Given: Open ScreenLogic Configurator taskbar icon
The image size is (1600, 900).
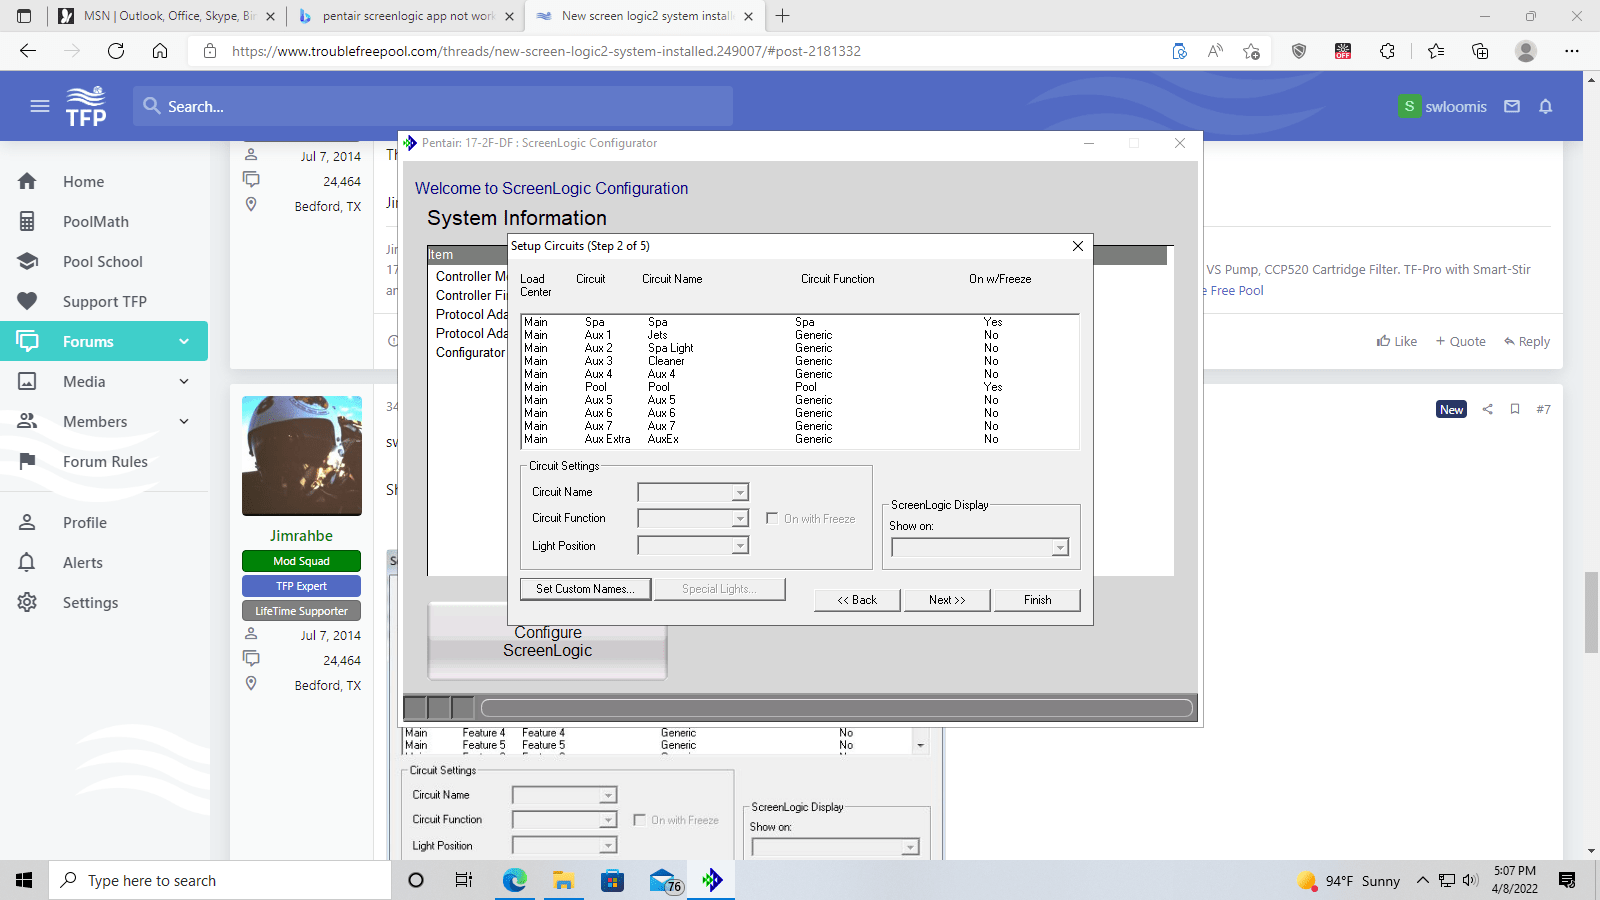Looking at the screenshot, I should tap(712, 880).
